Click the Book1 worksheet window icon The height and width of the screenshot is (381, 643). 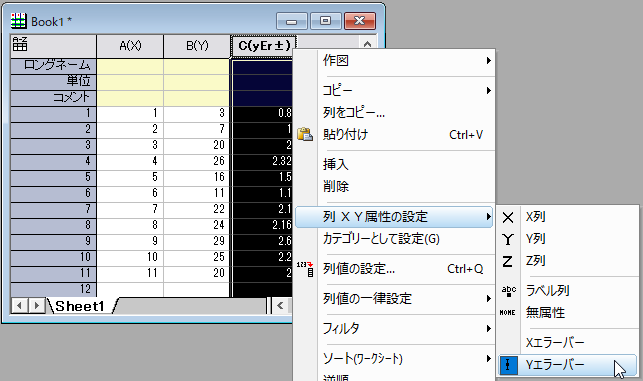(x=19, y=21)
